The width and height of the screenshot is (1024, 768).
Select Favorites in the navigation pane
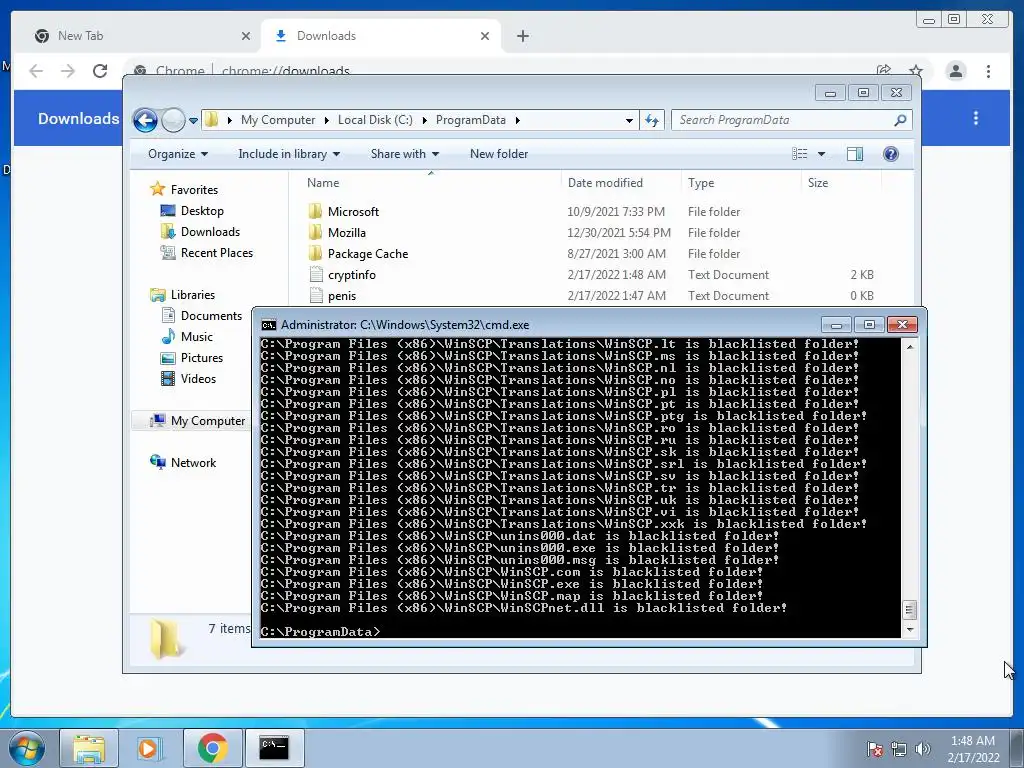click(194, 190)
